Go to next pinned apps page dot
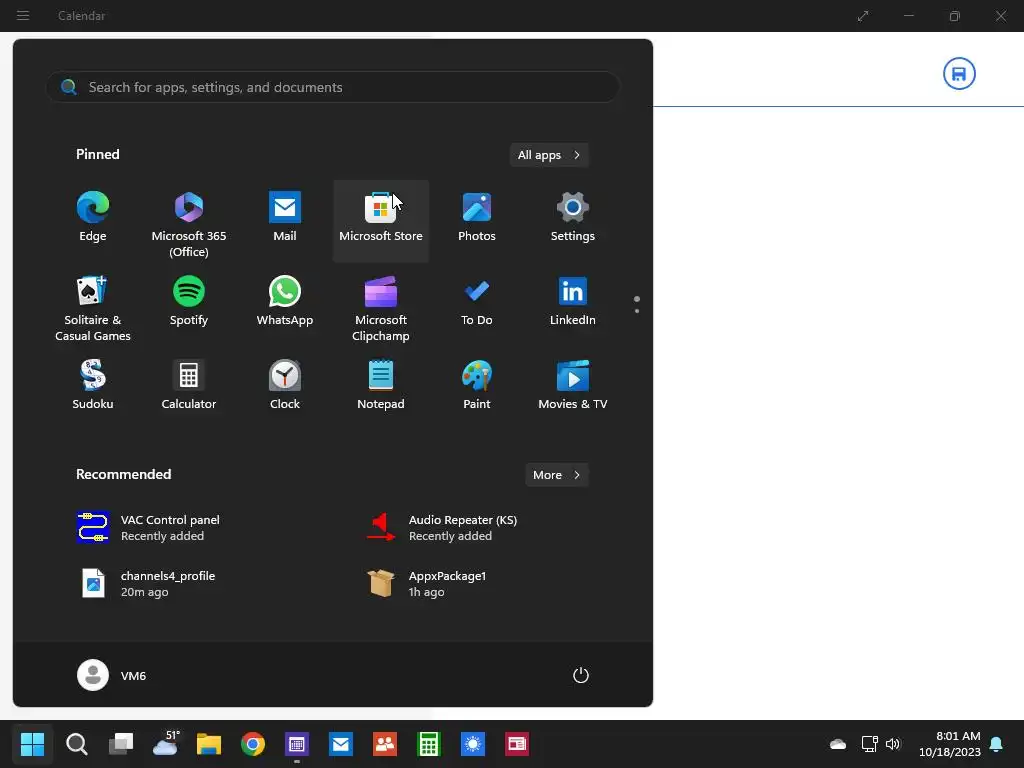Image resolution: width=1024 pixels, height=768 pixels. pyautogui.click(x=637, y=311)
